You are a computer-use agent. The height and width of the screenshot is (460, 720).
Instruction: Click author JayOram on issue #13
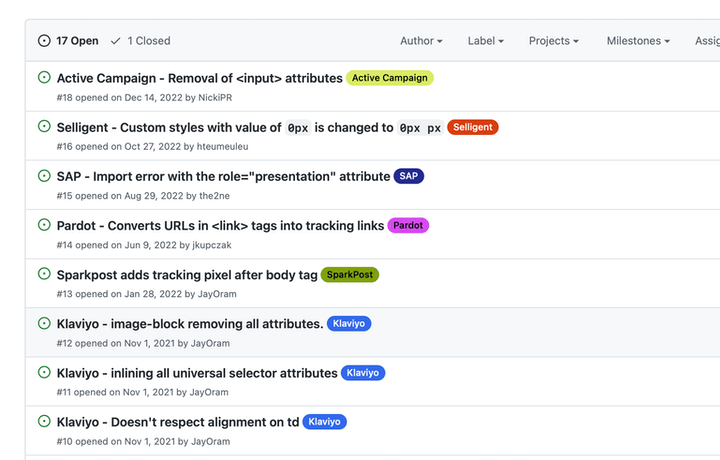(x=217, y=294)
